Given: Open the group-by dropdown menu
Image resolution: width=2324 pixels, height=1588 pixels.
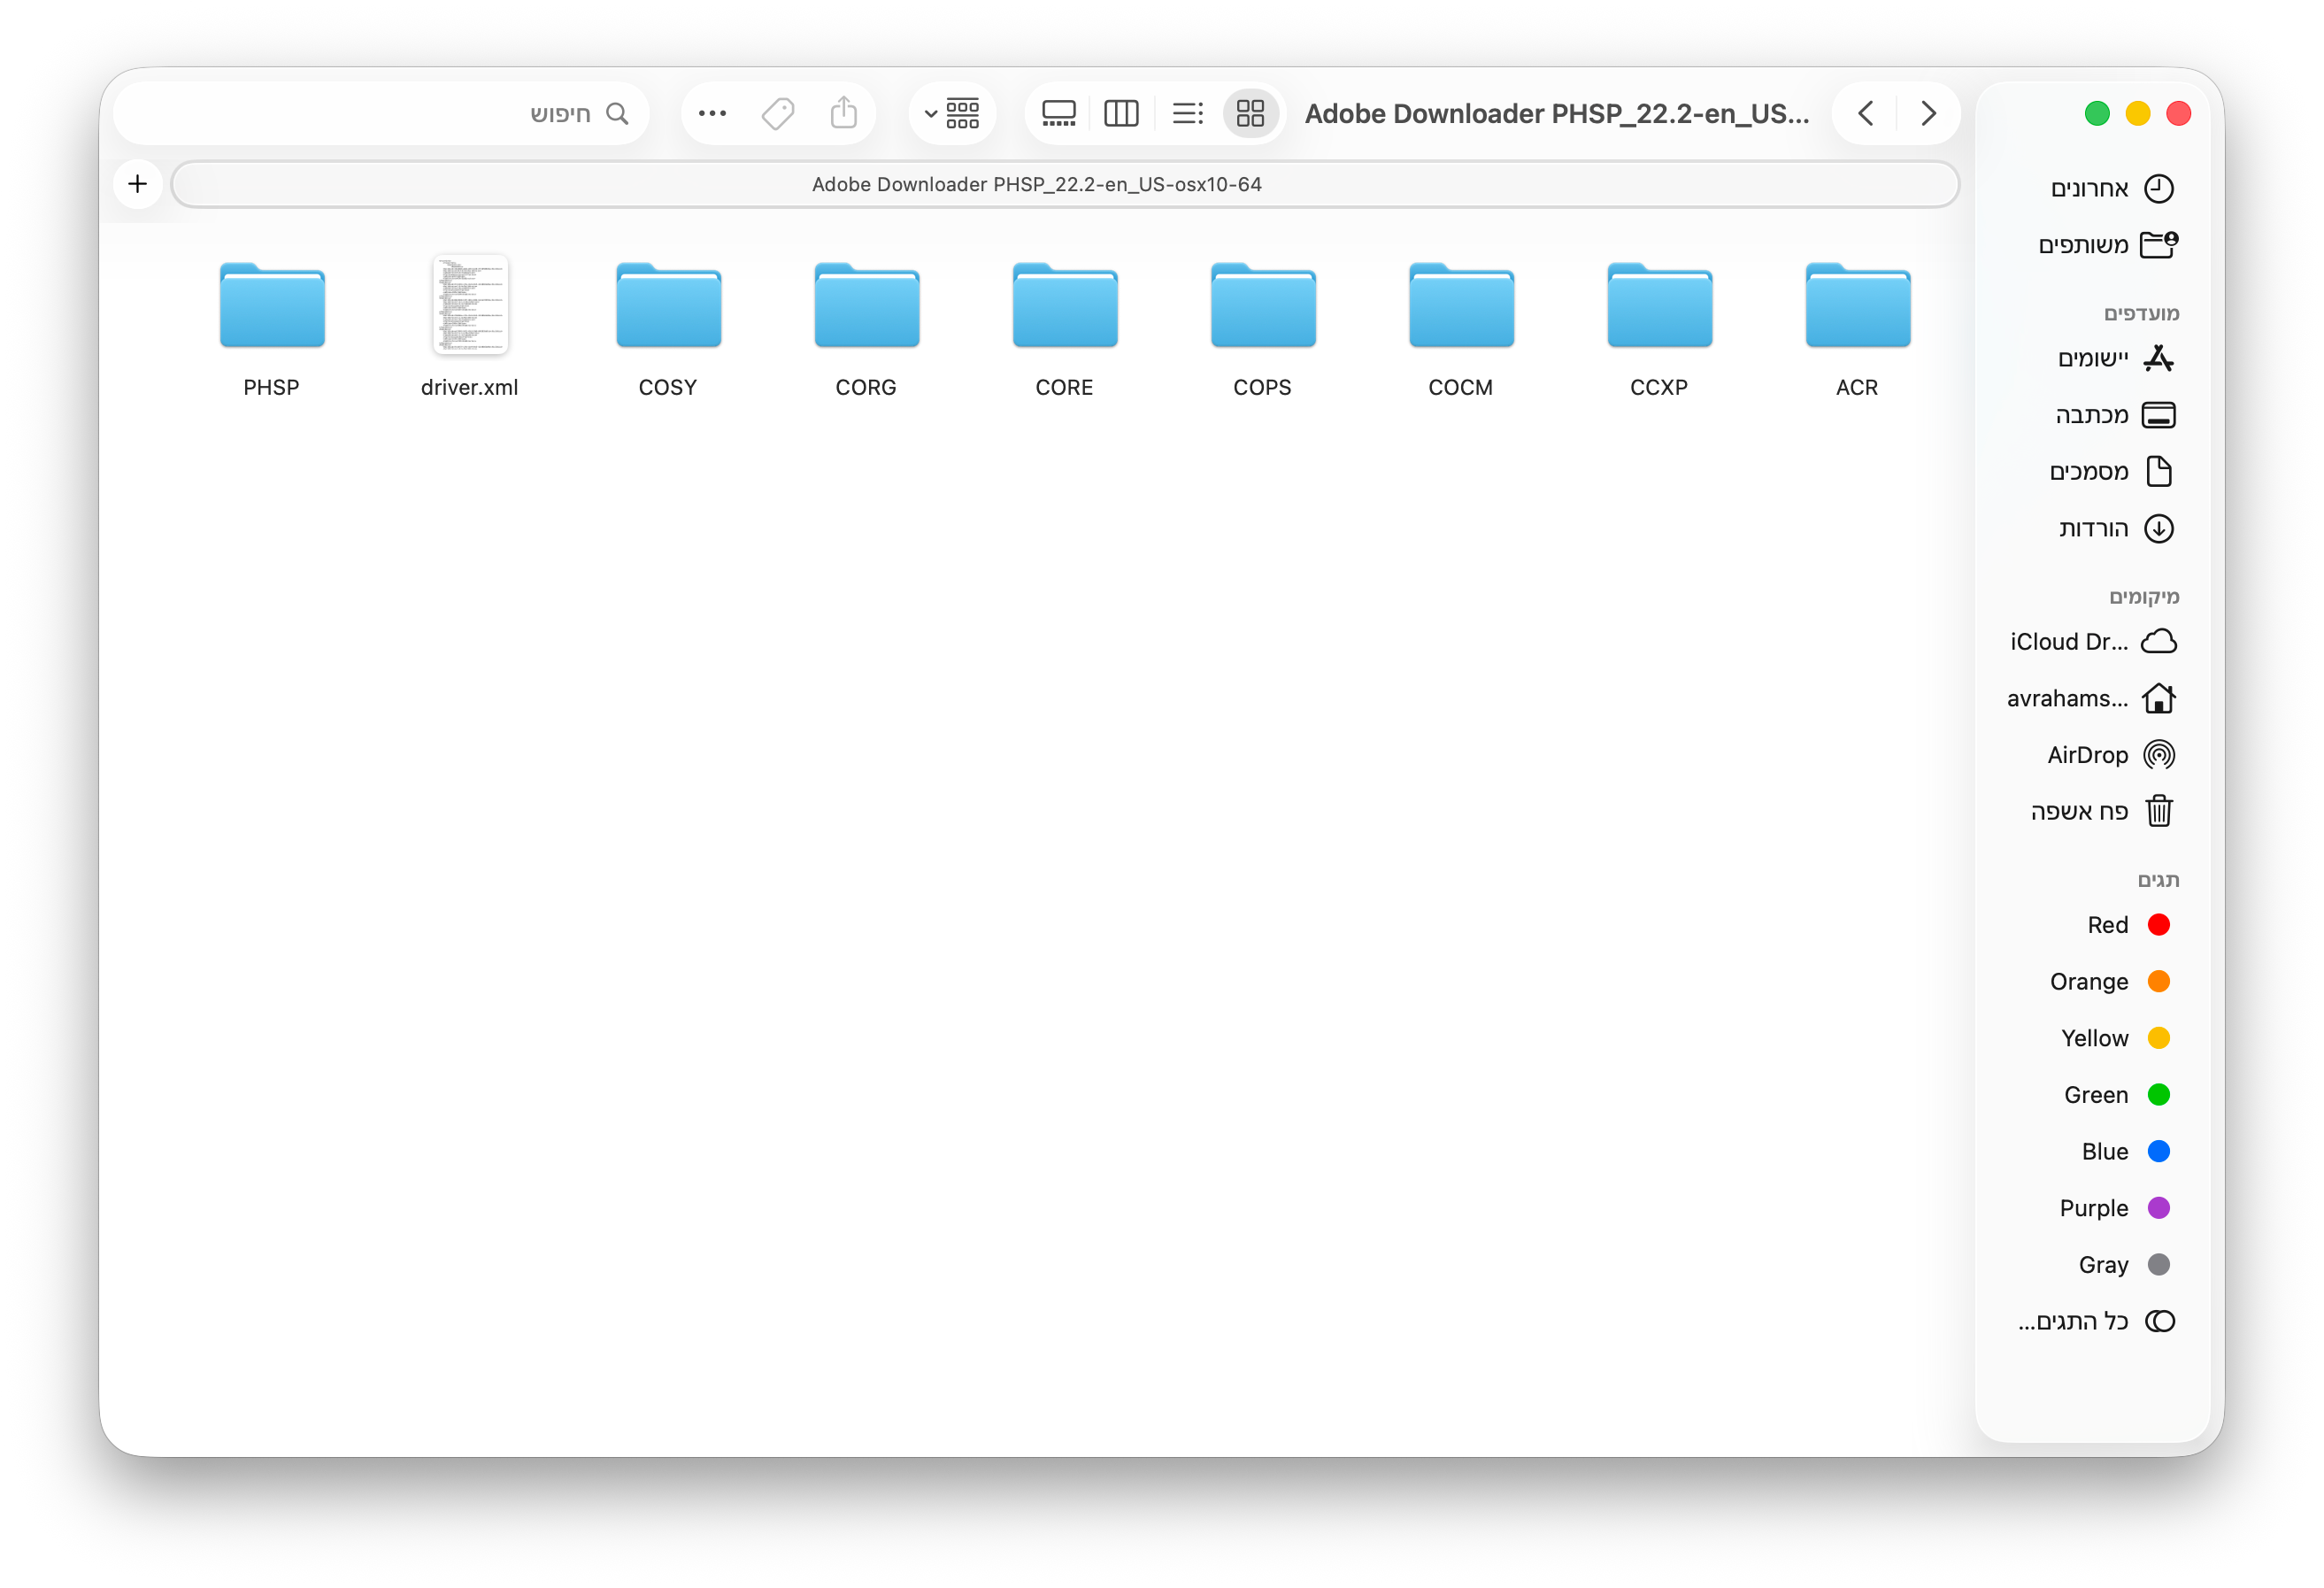Looking at the screenshot, I should [x=951, y=114].
